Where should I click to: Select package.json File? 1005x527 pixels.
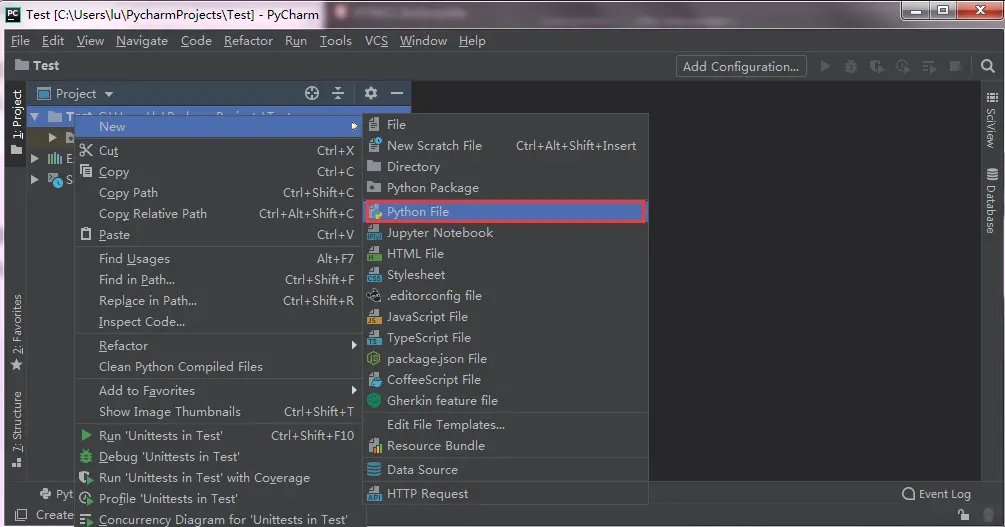pos(506,359)
